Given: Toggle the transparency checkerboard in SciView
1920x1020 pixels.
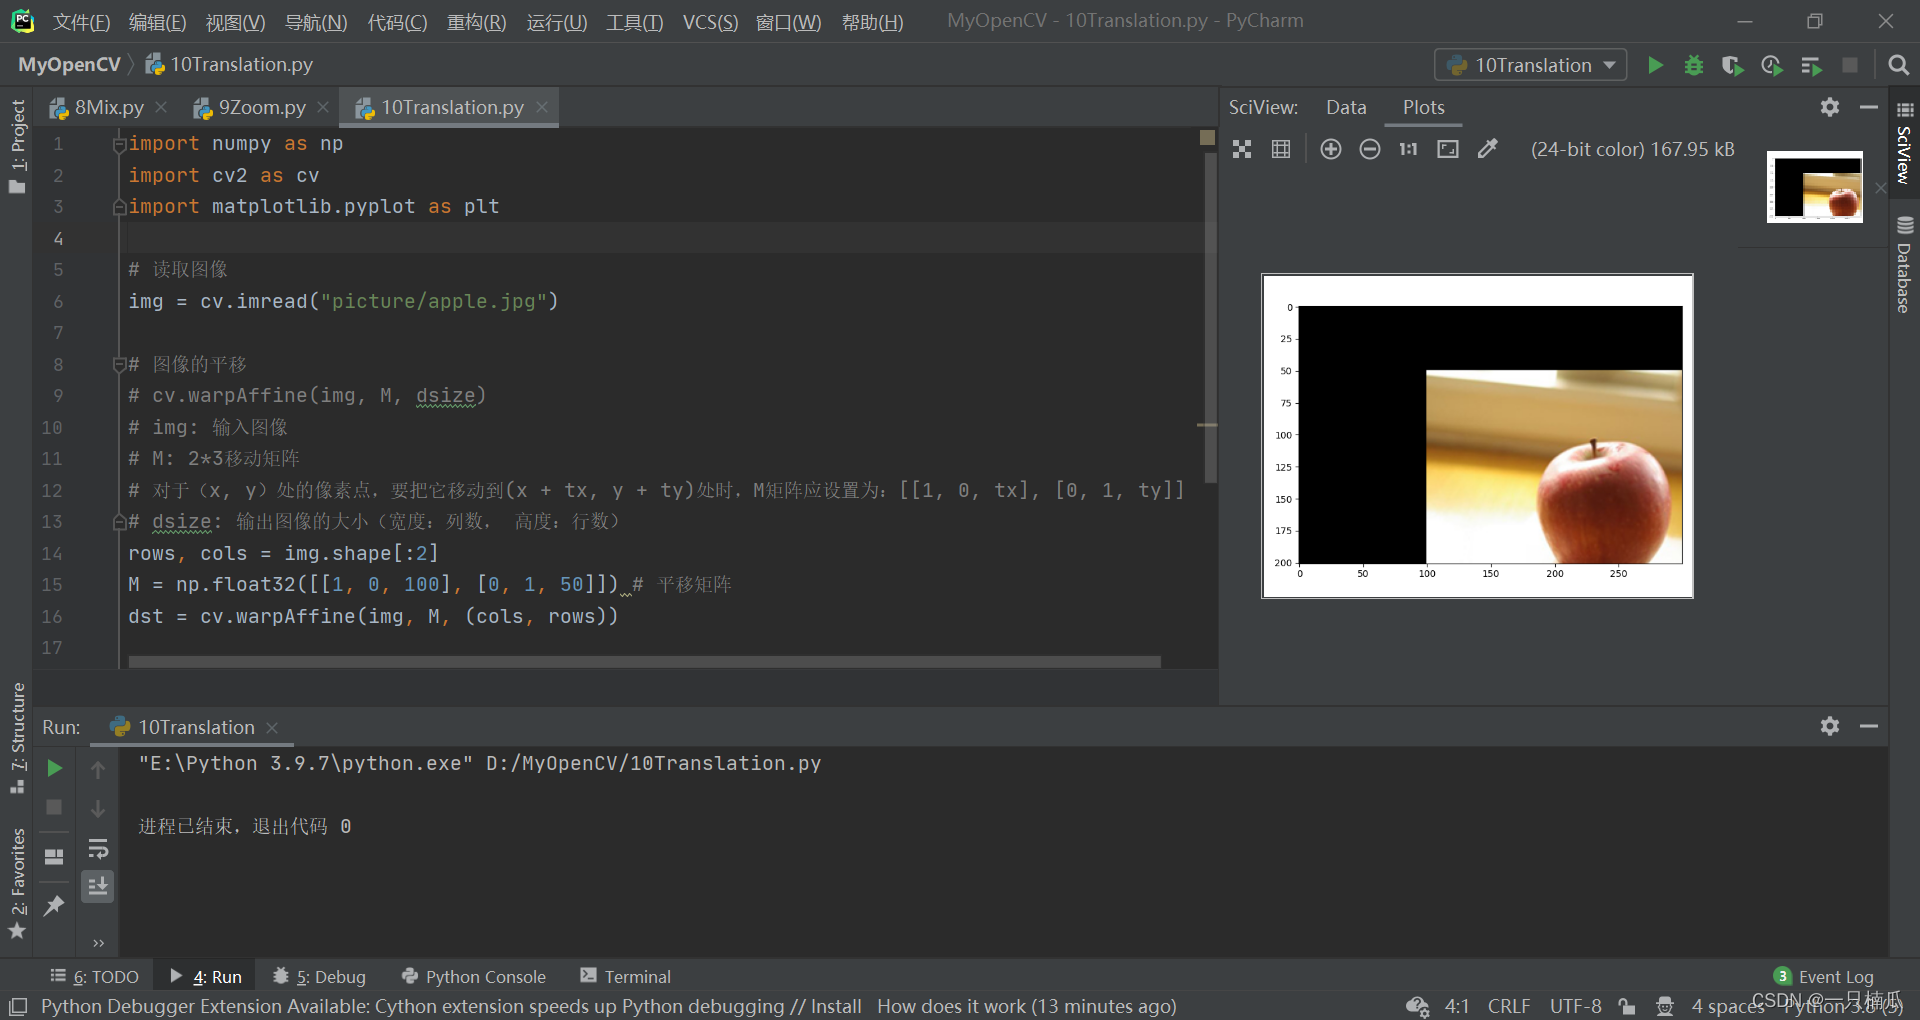Looking at the screenshot, I should [1242, 149].
